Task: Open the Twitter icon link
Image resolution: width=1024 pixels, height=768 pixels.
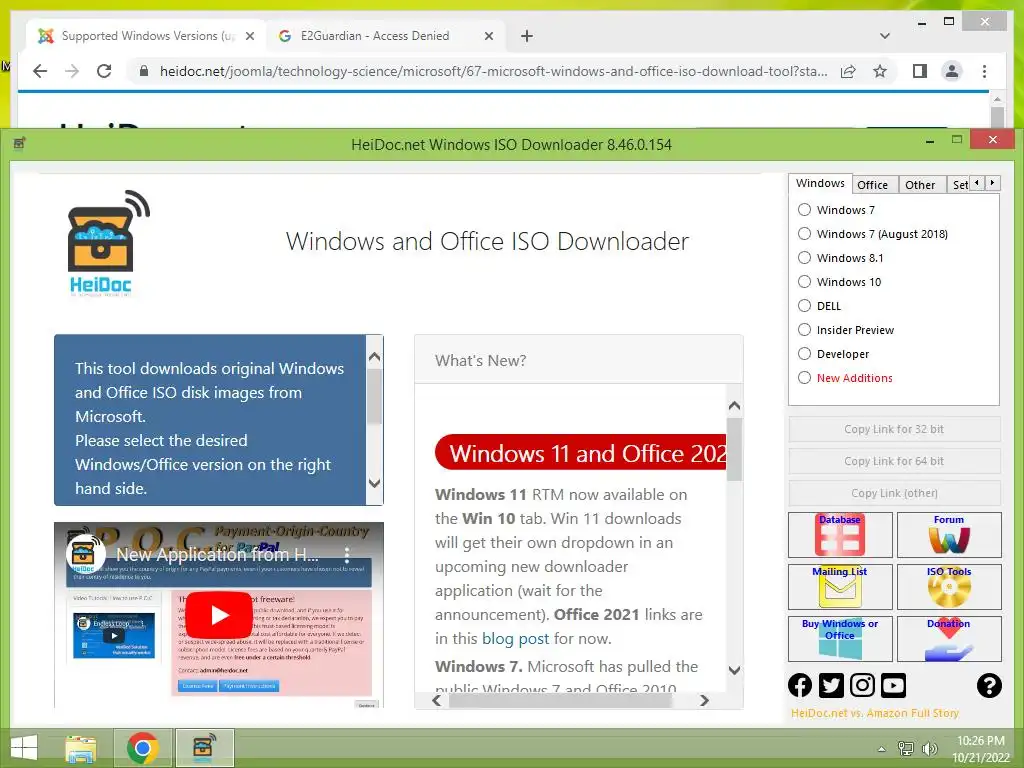Action: 831,685
